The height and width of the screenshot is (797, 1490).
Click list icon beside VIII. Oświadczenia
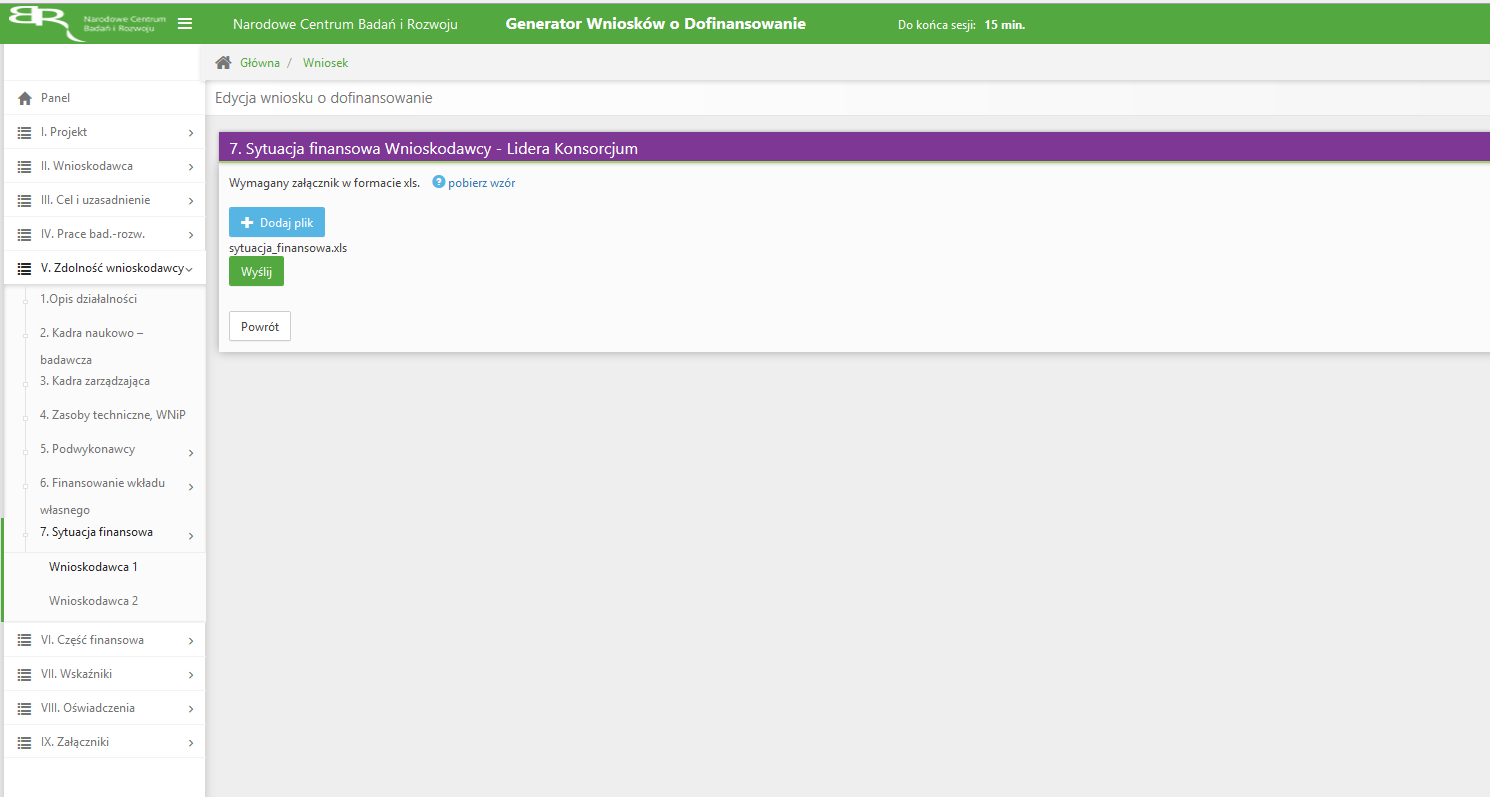coord(25,708)
